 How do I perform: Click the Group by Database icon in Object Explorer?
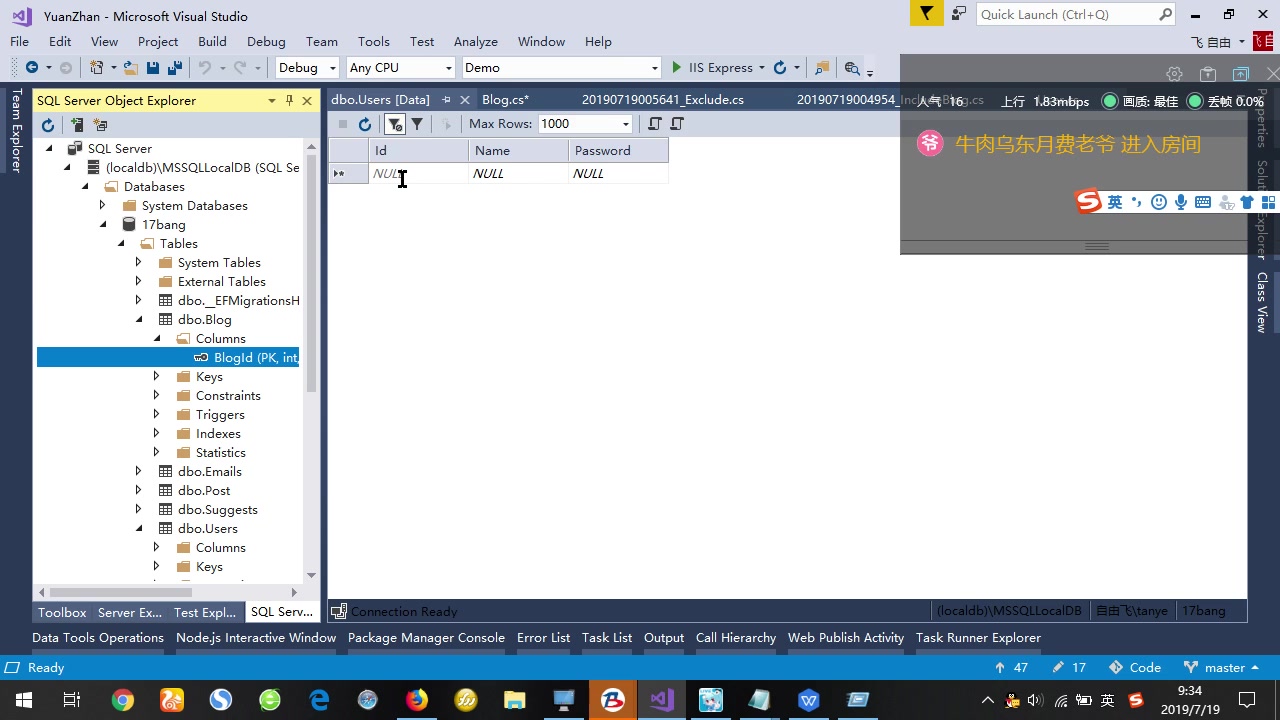point(100,125)
